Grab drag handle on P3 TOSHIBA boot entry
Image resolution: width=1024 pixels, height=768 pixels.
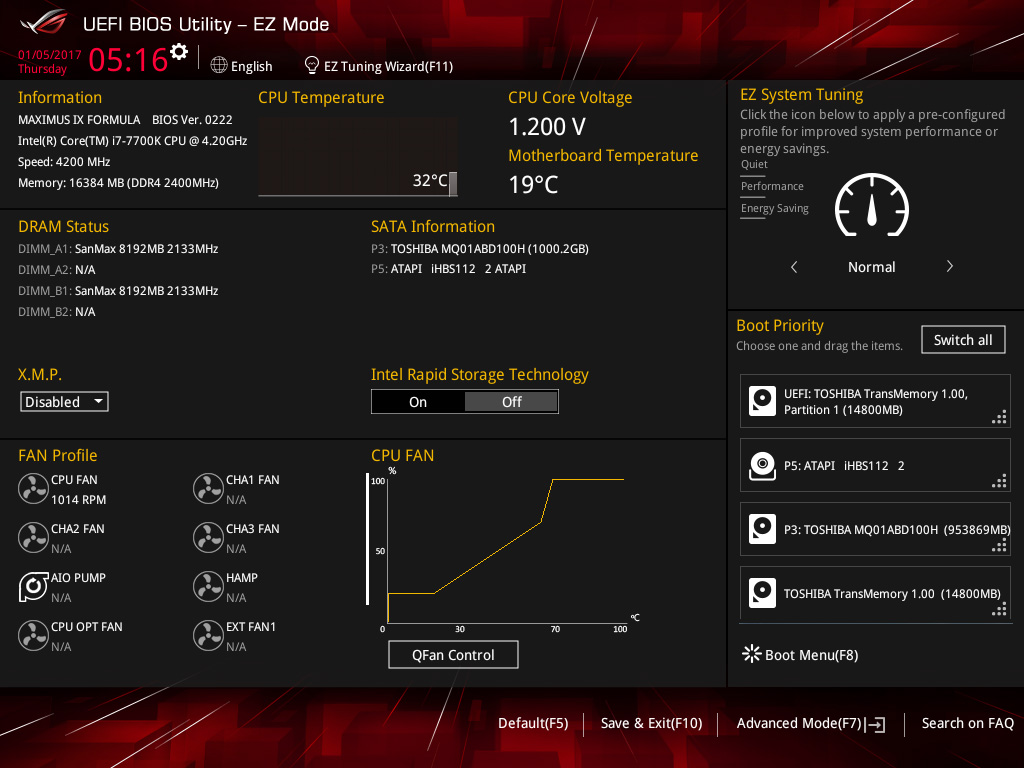(999, 545)
